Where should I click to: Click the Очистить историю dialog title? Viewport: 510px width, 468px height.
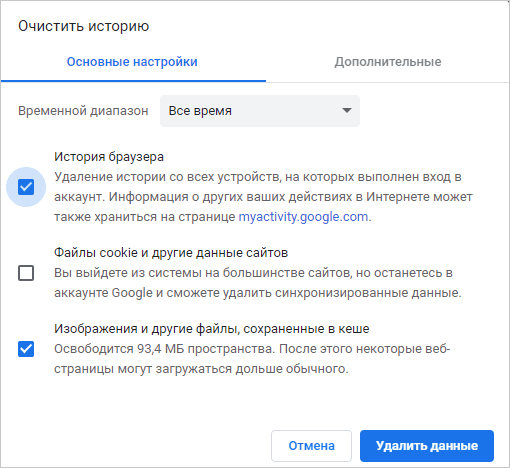[x=83, y=26]
